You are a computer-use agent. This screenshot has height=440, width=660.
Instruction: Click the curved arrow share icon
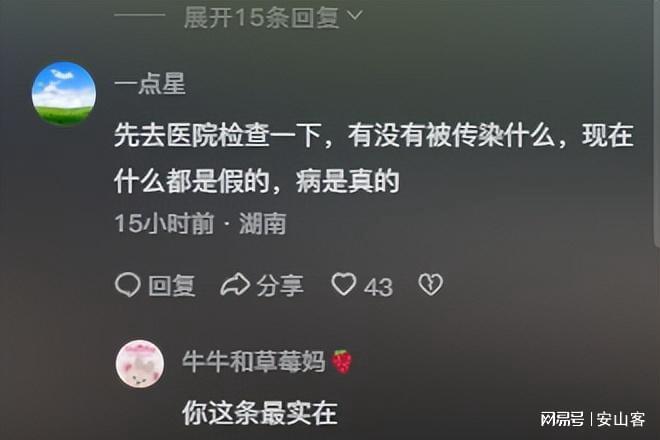(235, 285)
